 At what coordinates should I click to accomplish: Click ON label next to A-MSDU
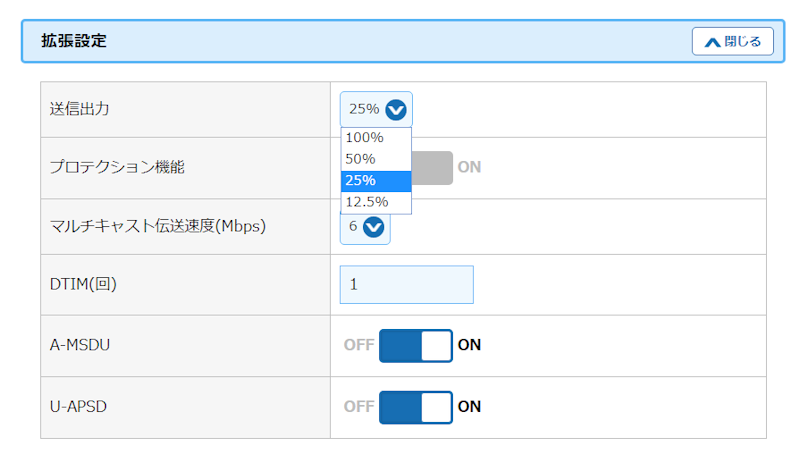click(469, 346)
